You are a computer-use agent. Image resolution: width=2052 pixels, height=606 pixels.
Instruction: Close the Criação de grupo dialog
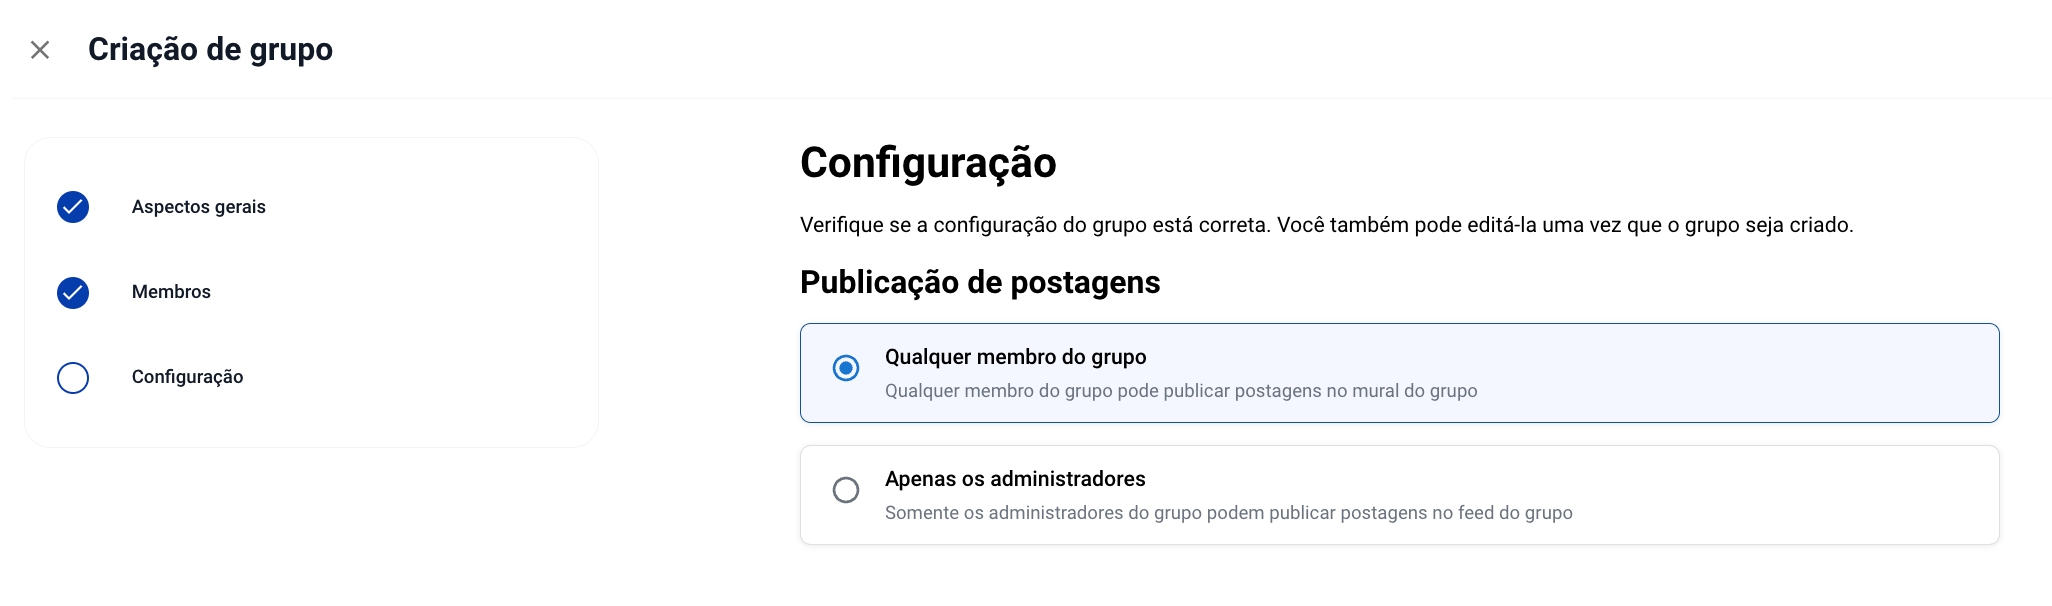(40, 50)
